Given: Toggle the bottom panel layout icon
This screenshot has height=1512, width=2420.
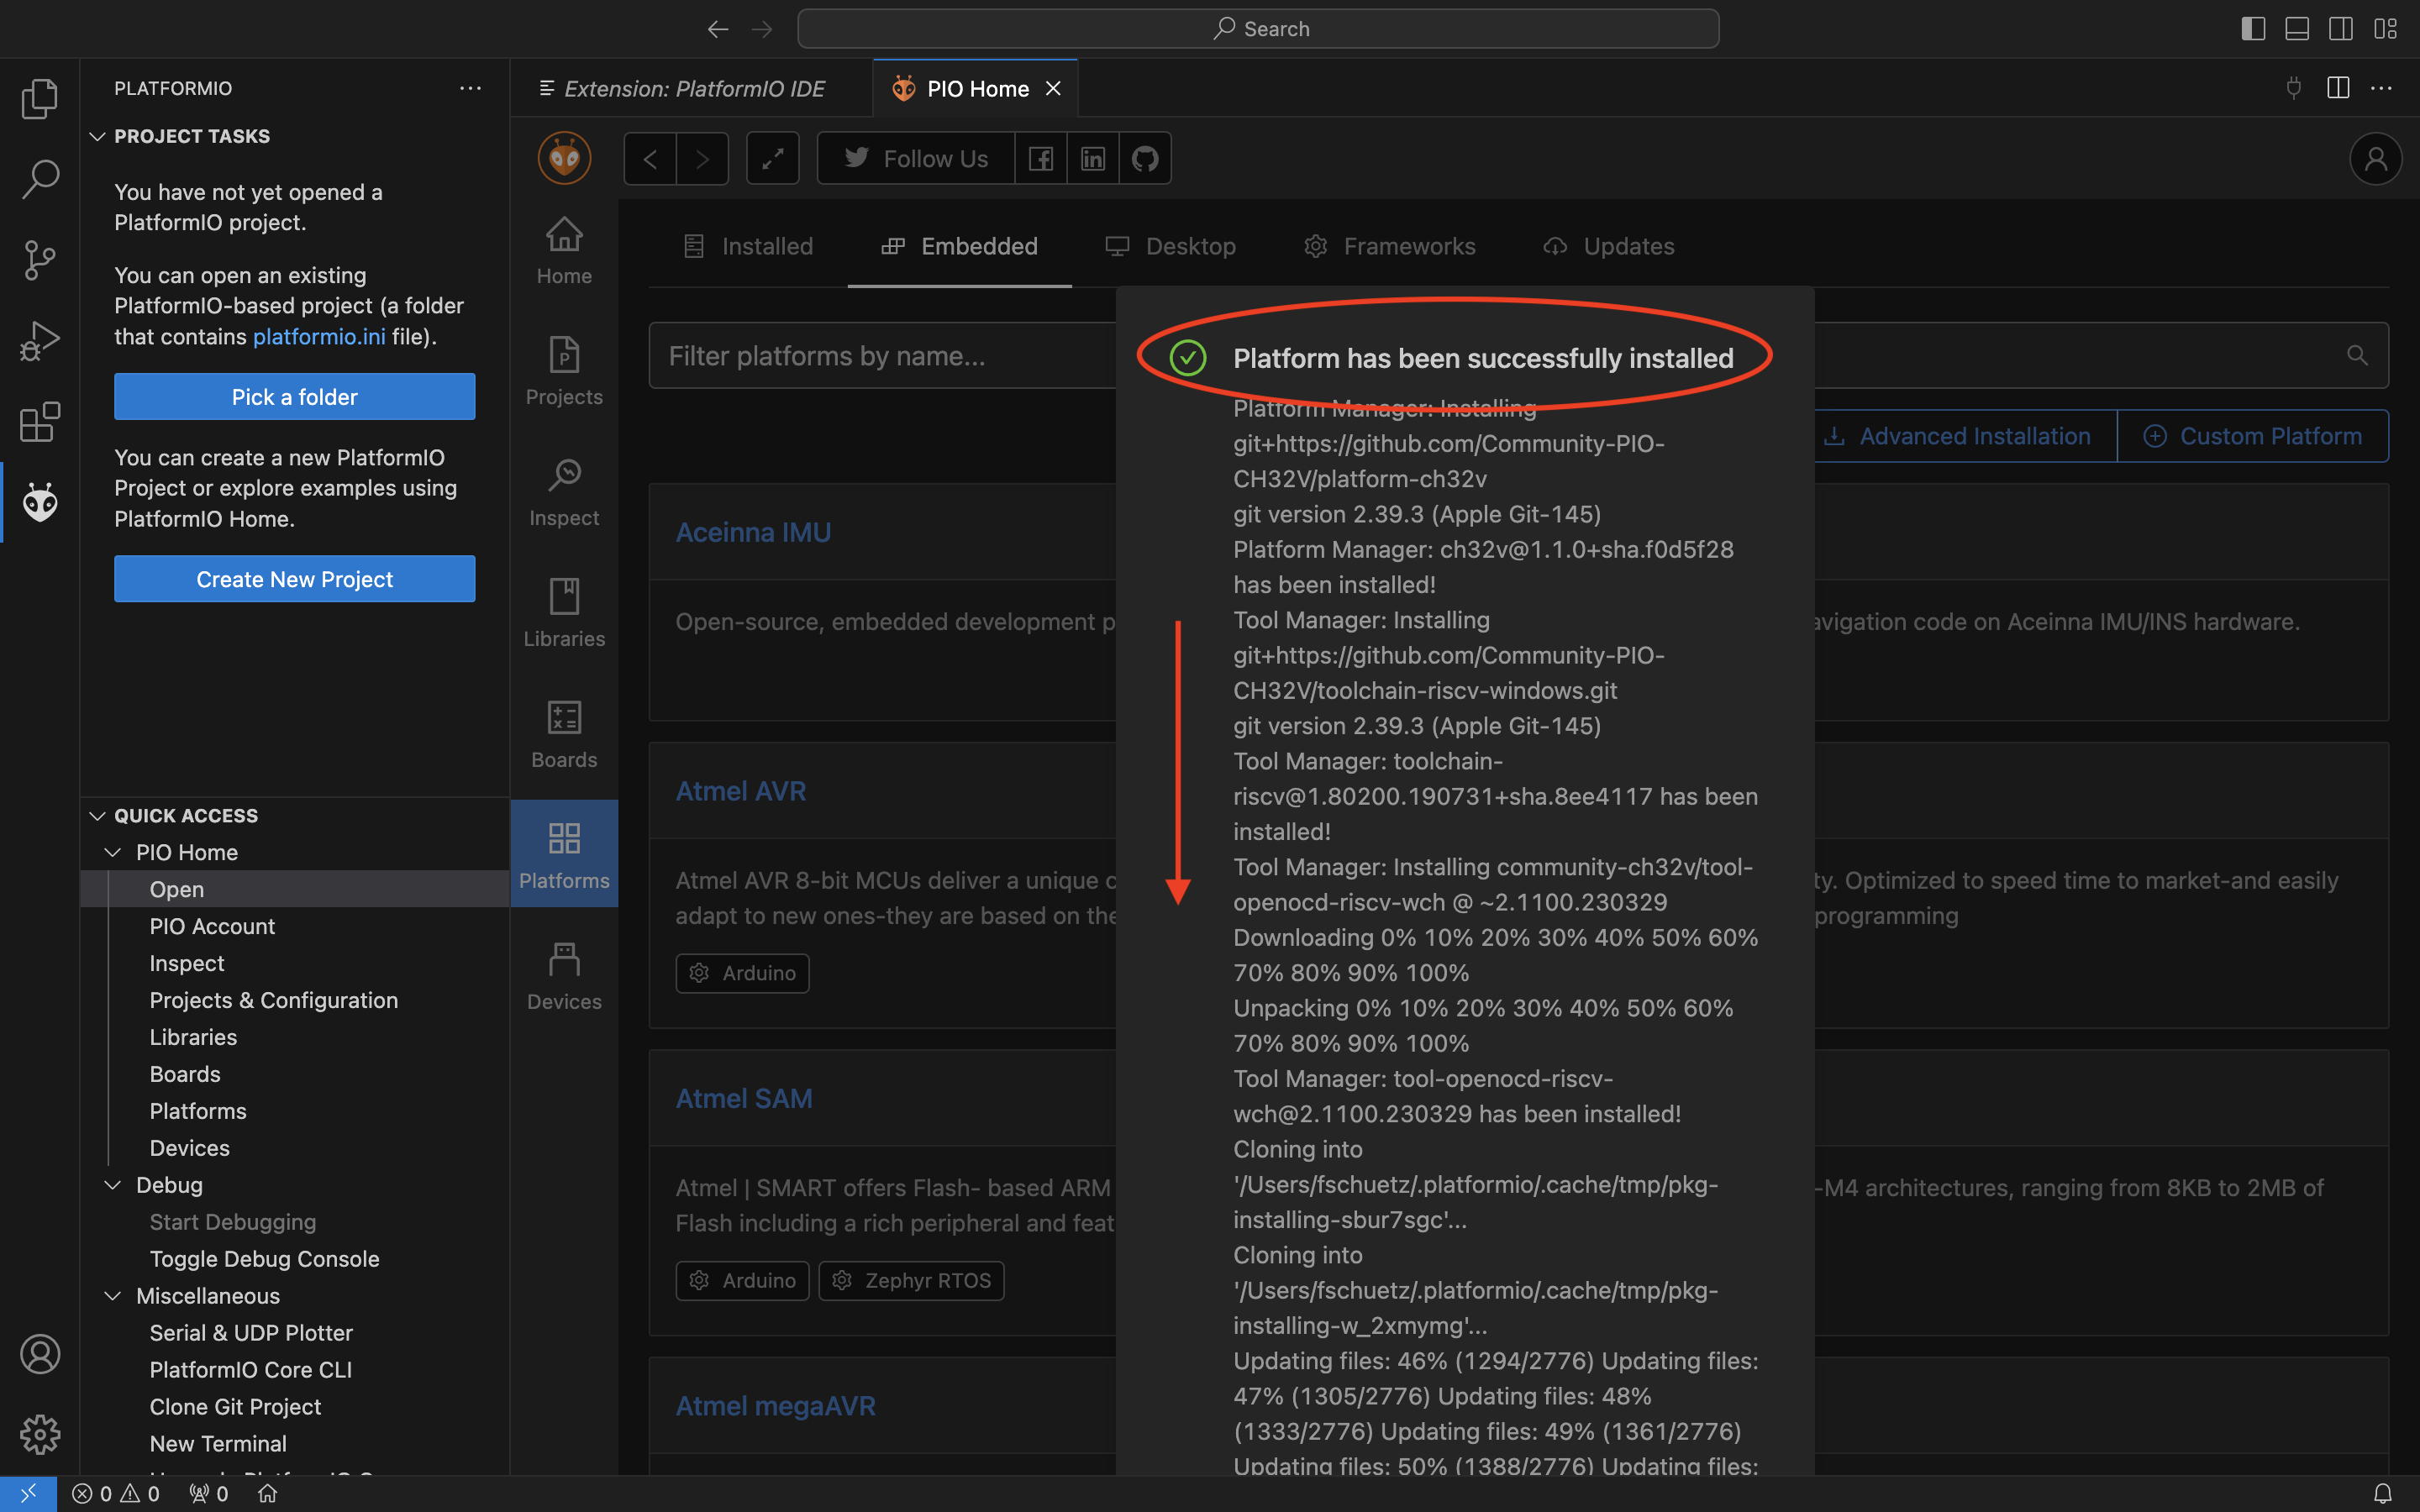Looking at the screenshot, I should pyautogui.click(x=2297, y=28).
